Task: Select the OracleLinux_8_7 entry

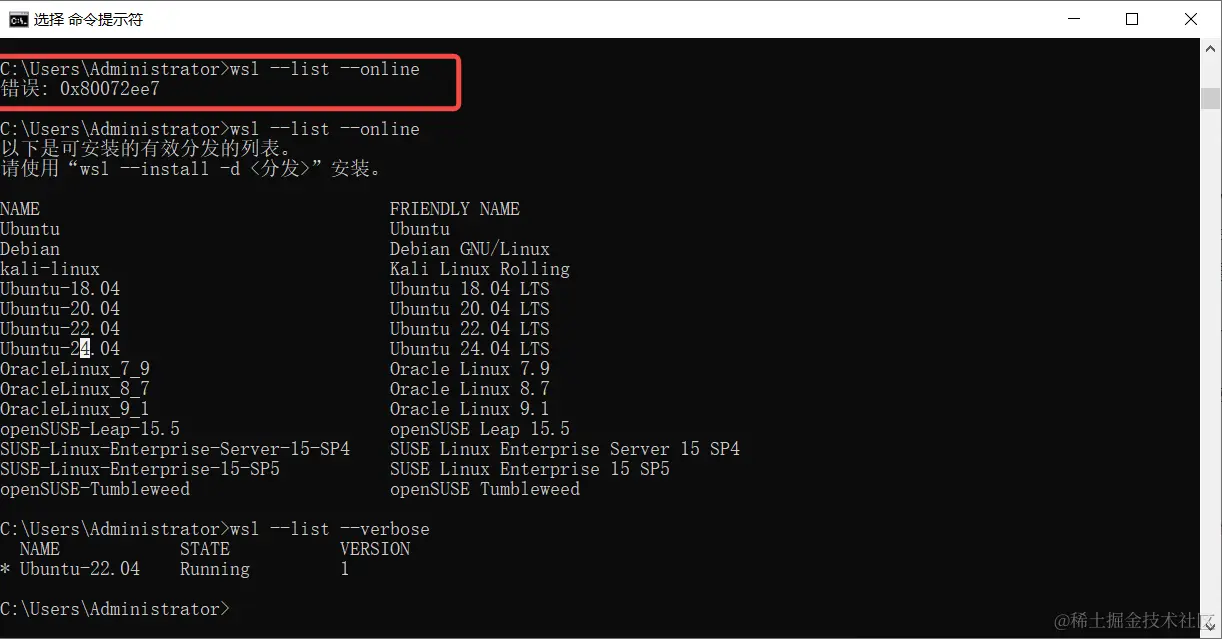Action: coord(75,389)
